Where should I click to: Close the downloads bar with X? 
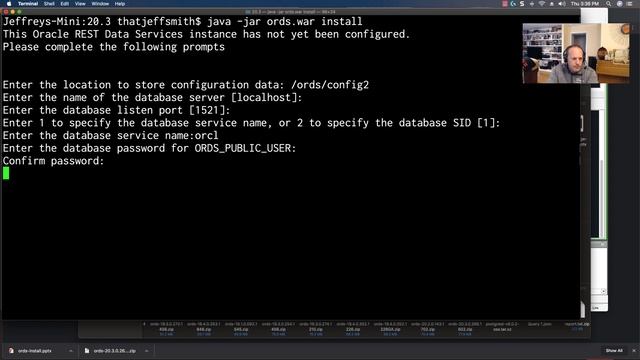tap(634, 351)
